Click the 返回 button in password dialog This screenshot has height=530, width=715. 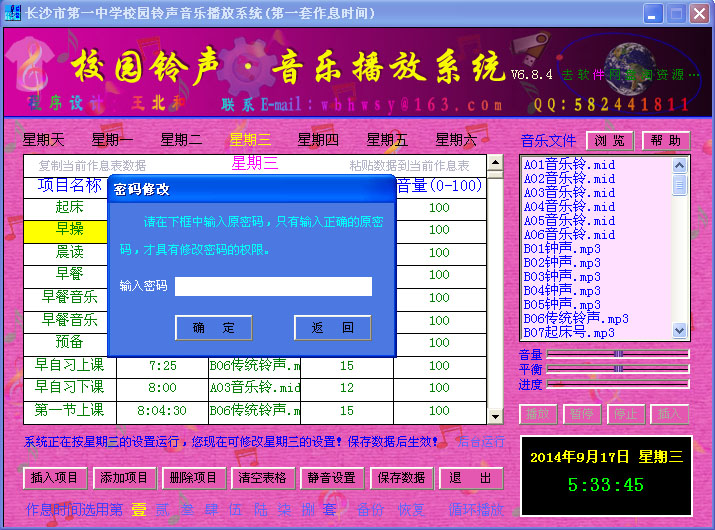pos(332,327)
